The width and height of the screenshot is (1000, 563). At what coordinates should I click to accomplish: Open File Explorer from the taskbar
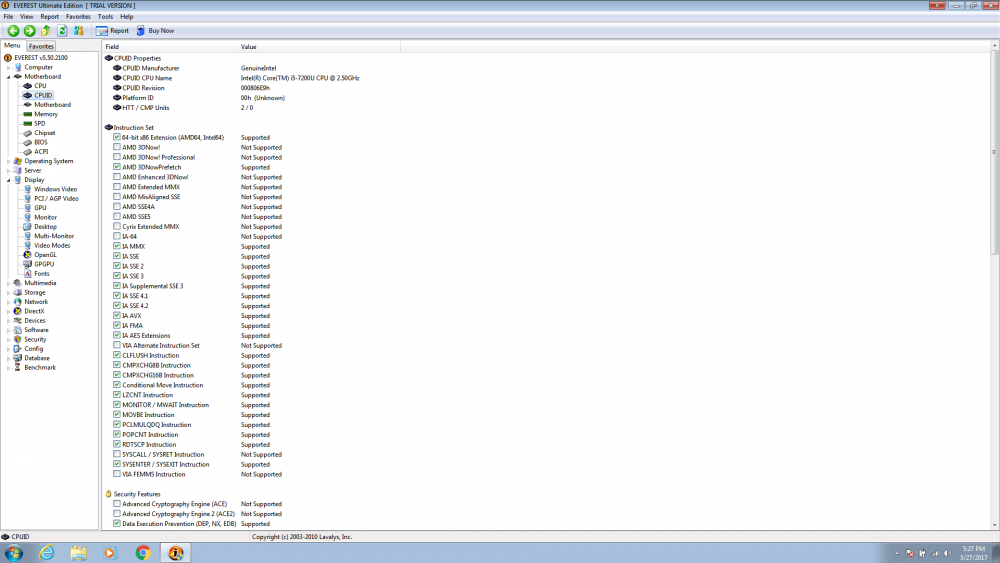pos(78,553)
